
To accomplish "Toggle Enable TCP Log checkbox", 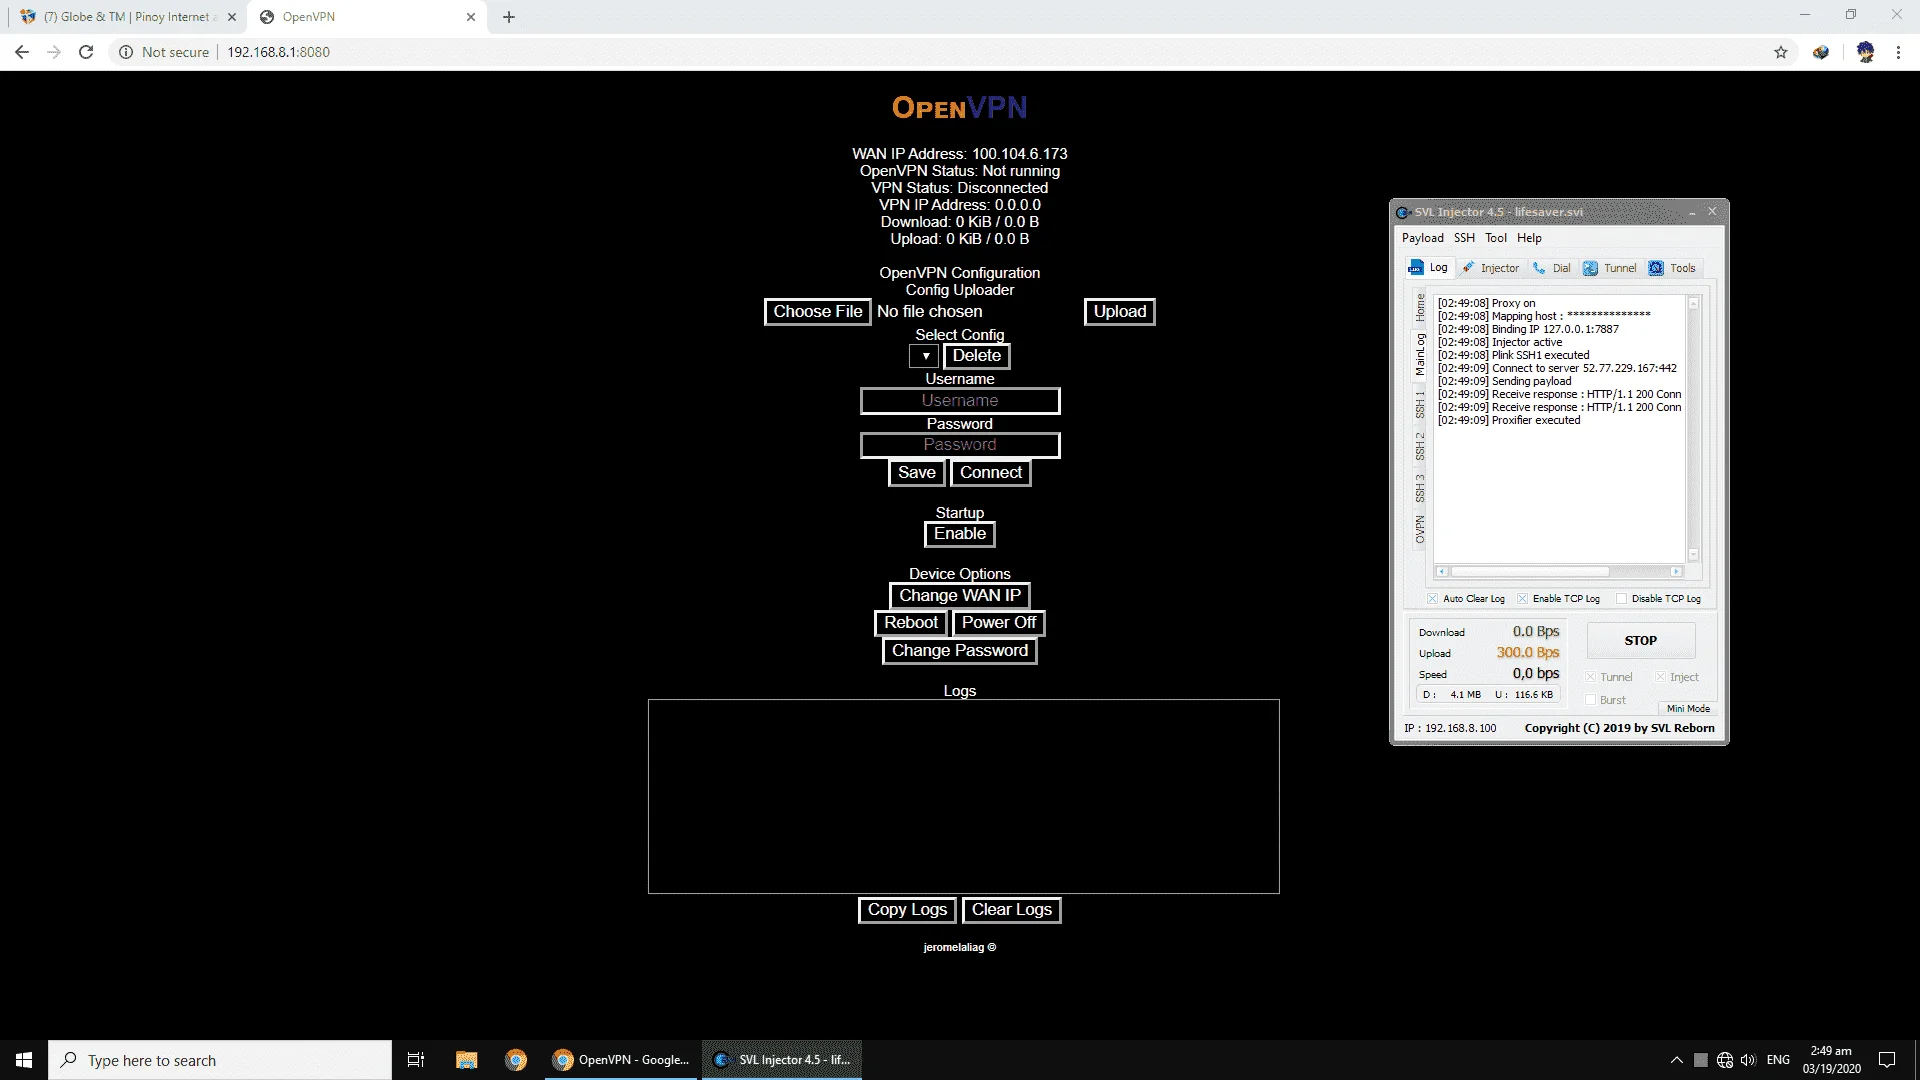I will pyautogui.click(x=1522, y=599).
